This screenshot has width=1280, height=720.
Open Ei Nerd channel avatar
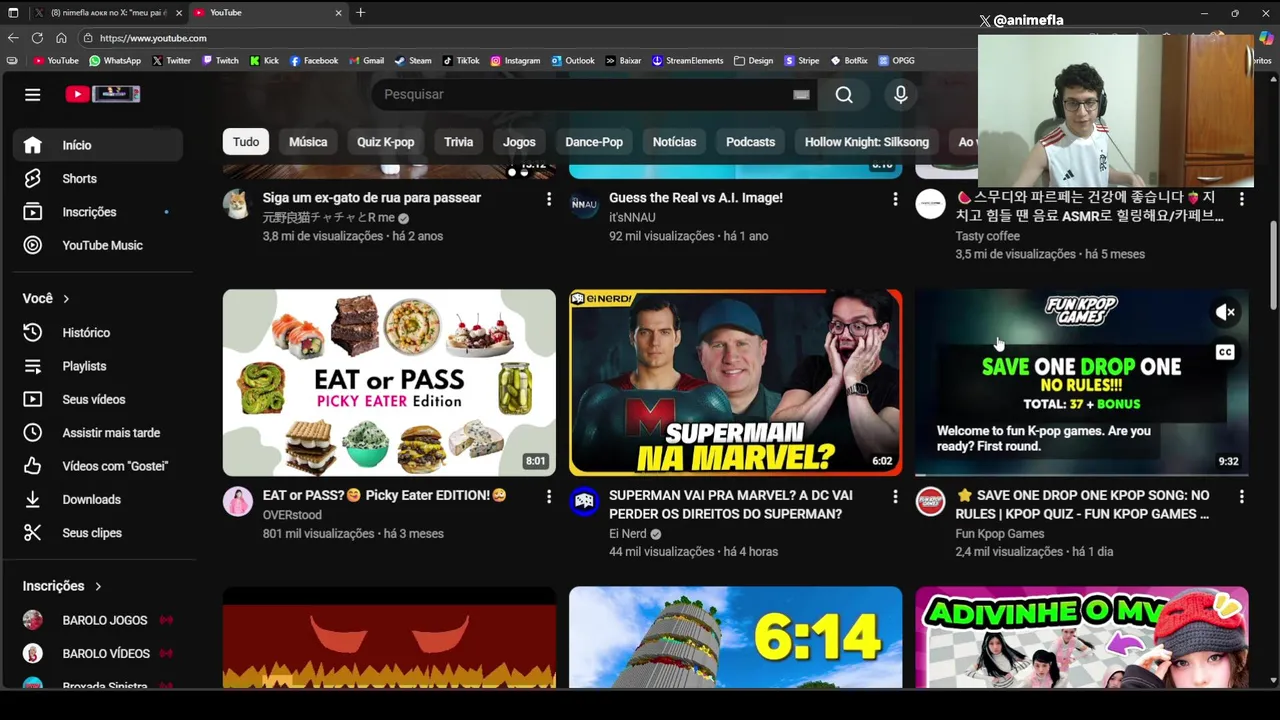tap(584, 501)
